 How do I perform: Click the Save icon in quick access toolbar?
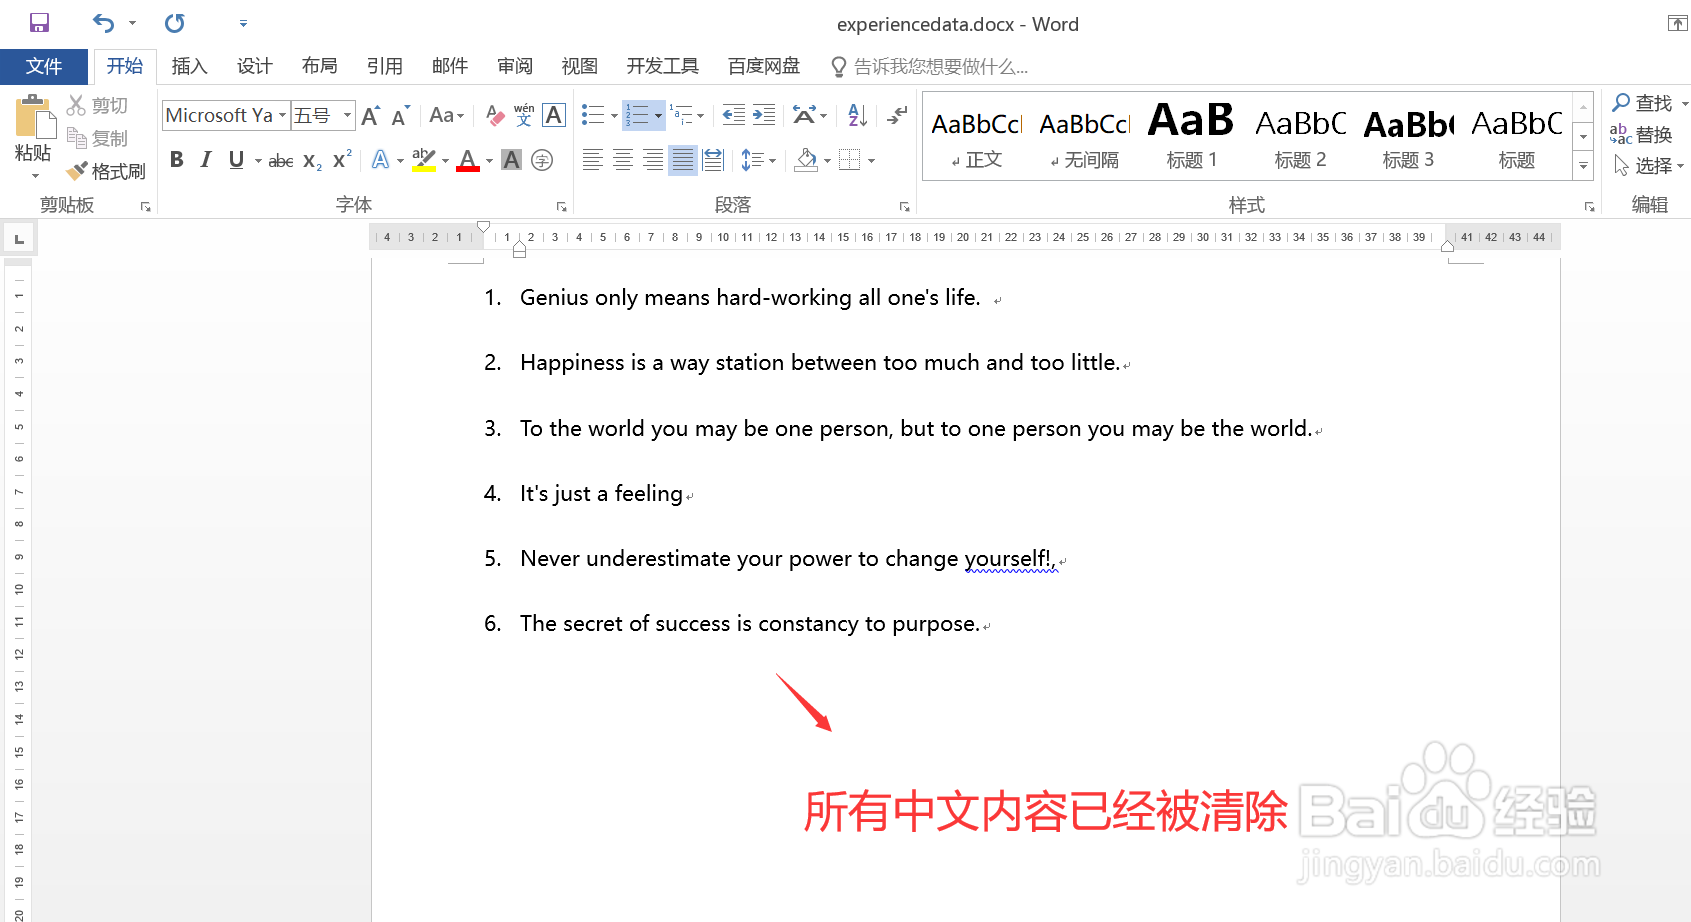point(39,23)
